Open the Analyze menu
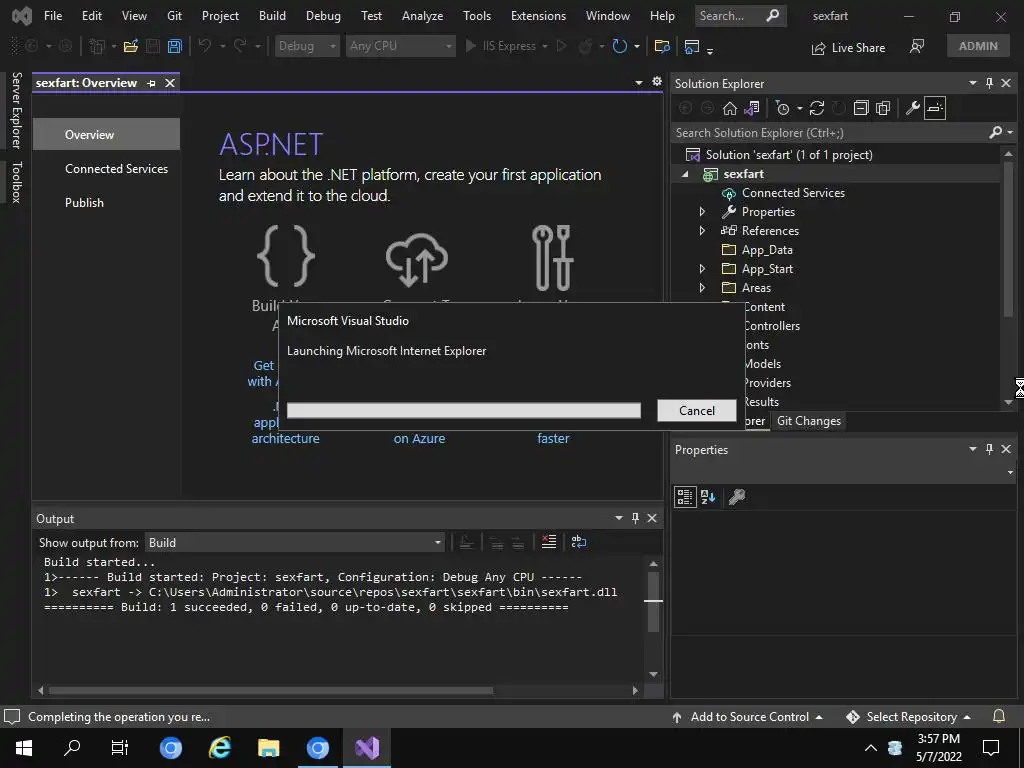The width and height of the screenshot is (1024, 768). point(423,16)
